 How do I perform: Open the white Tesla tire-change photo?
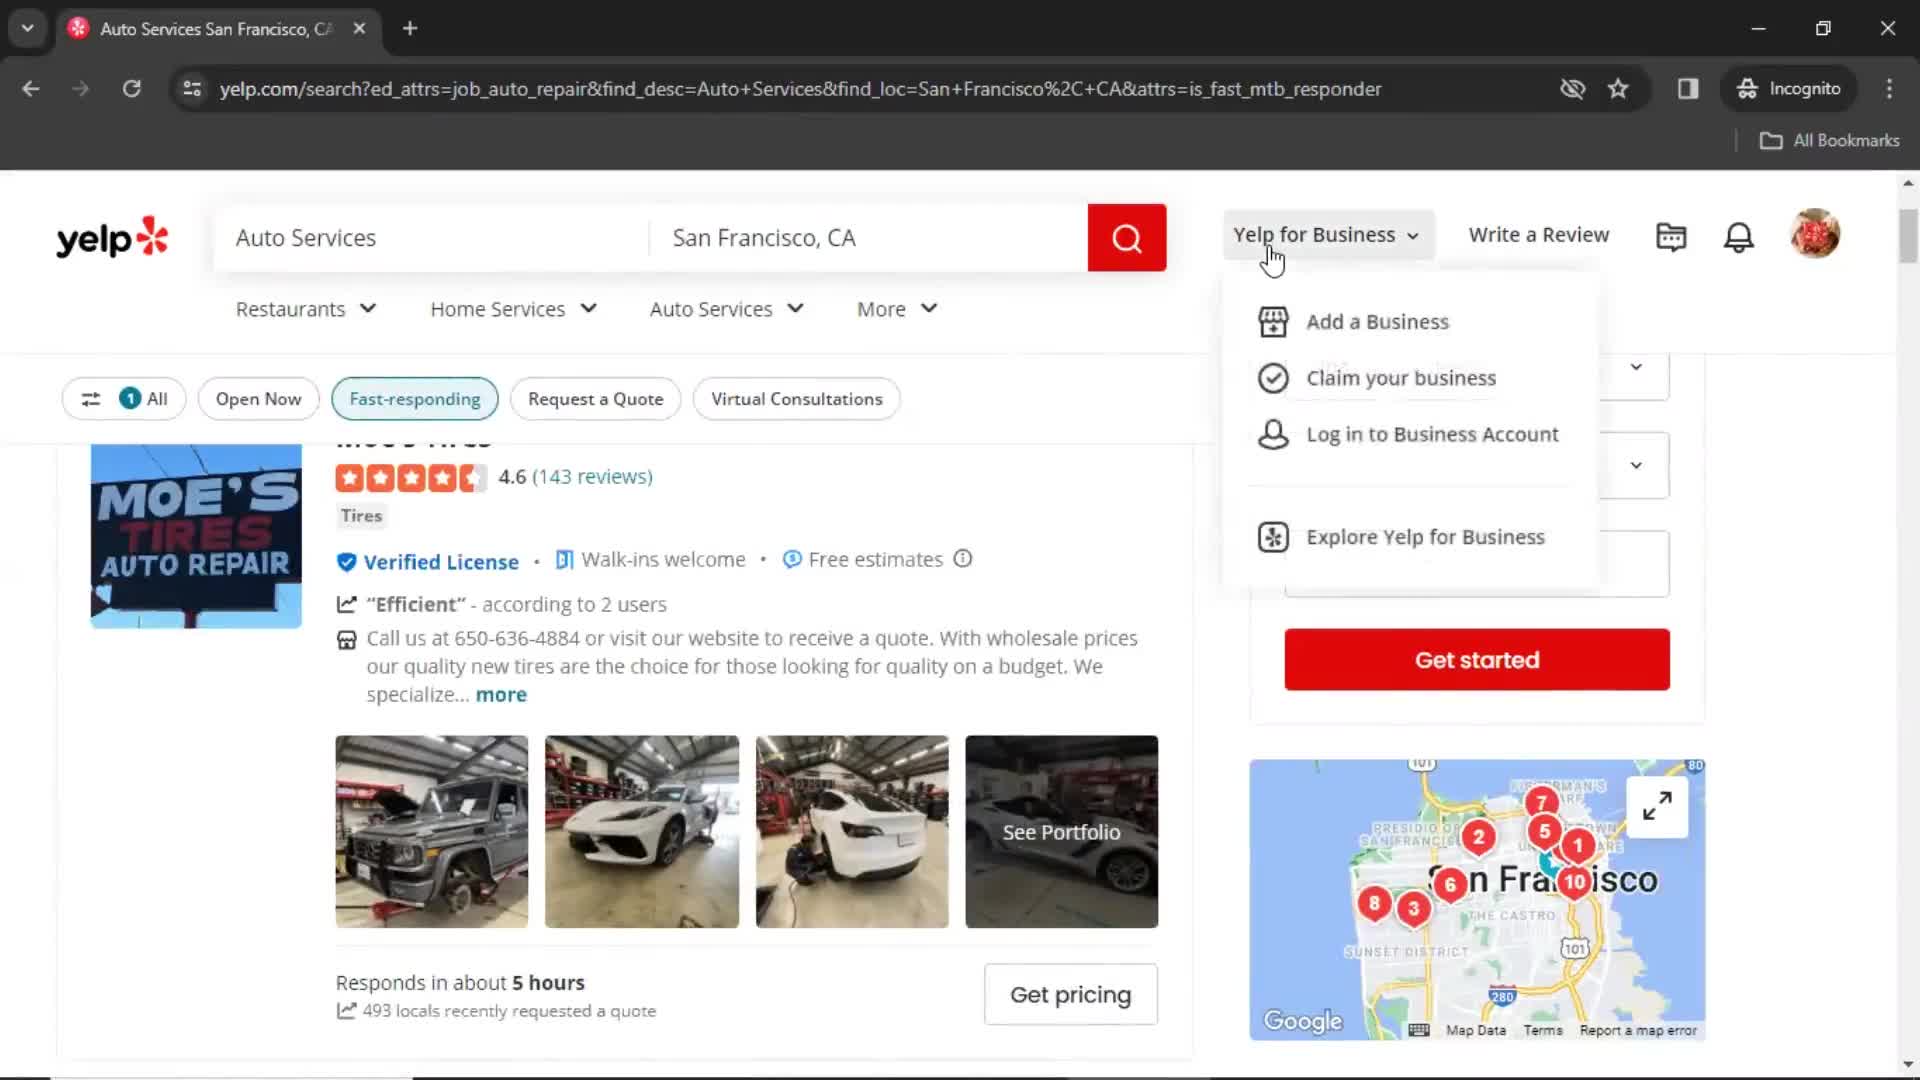[x=851, y=832]
